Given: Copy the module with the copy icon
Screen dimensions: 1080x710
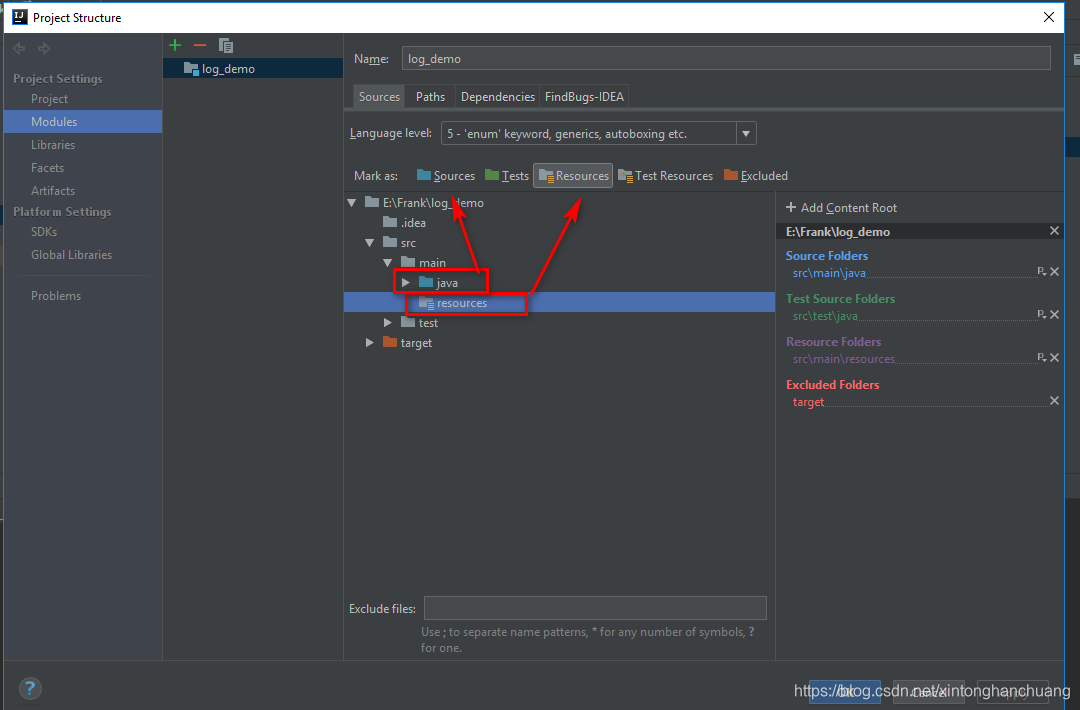Looking at the screenshot, I should [x=225, y=45].
